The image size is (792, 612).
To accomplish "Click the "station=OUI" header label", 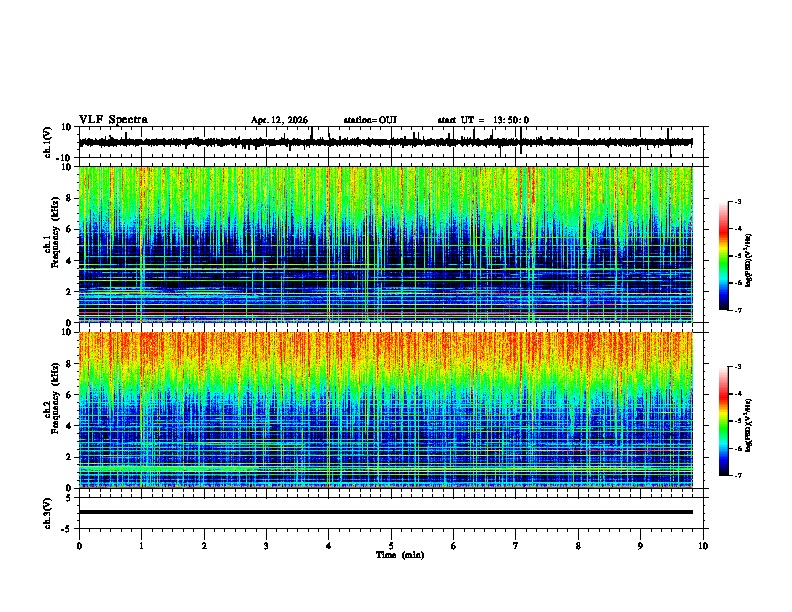I will 370,120.
